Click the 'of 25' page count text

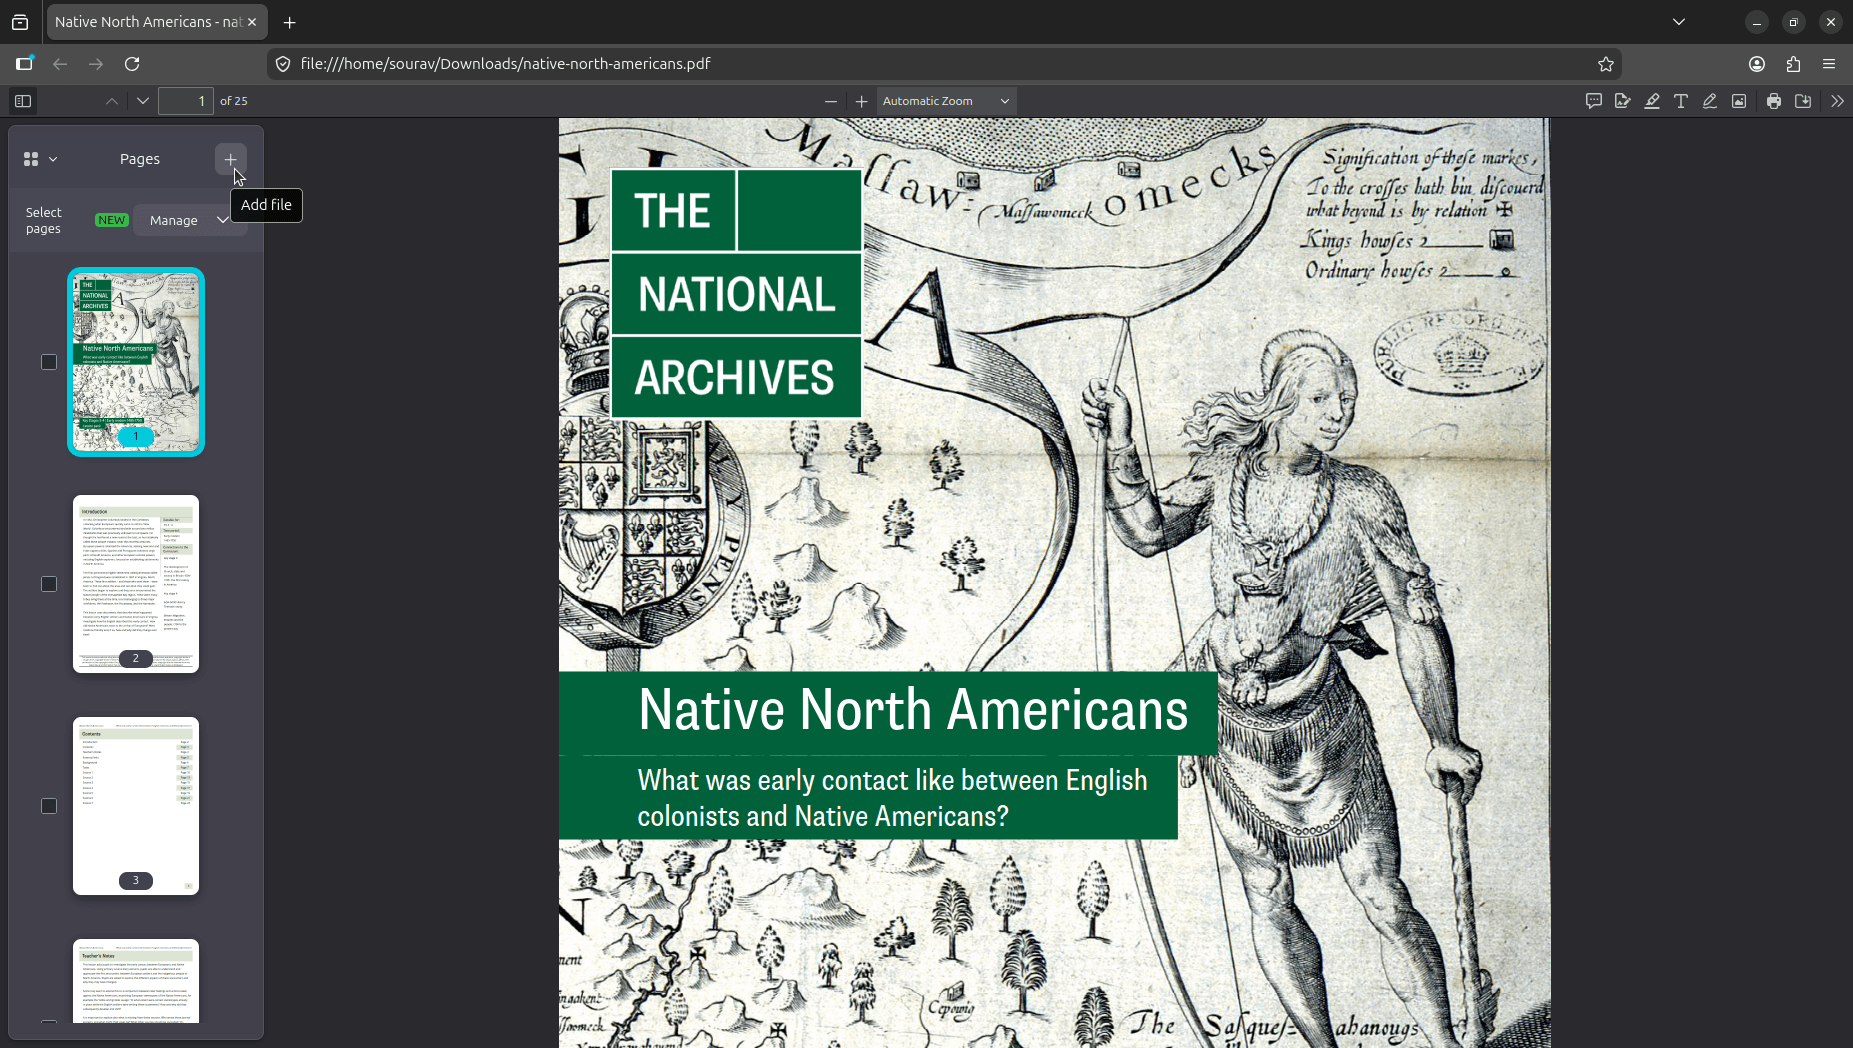pos(234,101)
